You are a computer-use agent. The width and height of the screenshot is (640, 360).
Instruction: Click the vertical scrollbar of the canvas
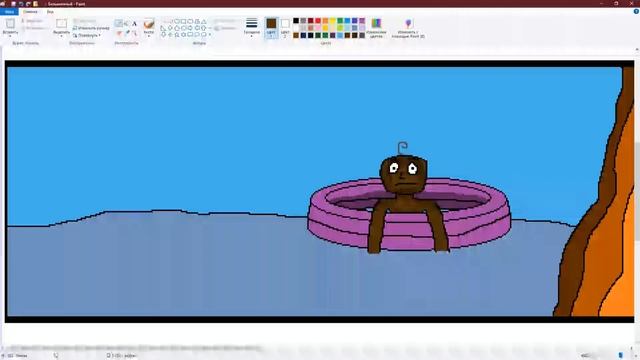(x=637, y=192)
